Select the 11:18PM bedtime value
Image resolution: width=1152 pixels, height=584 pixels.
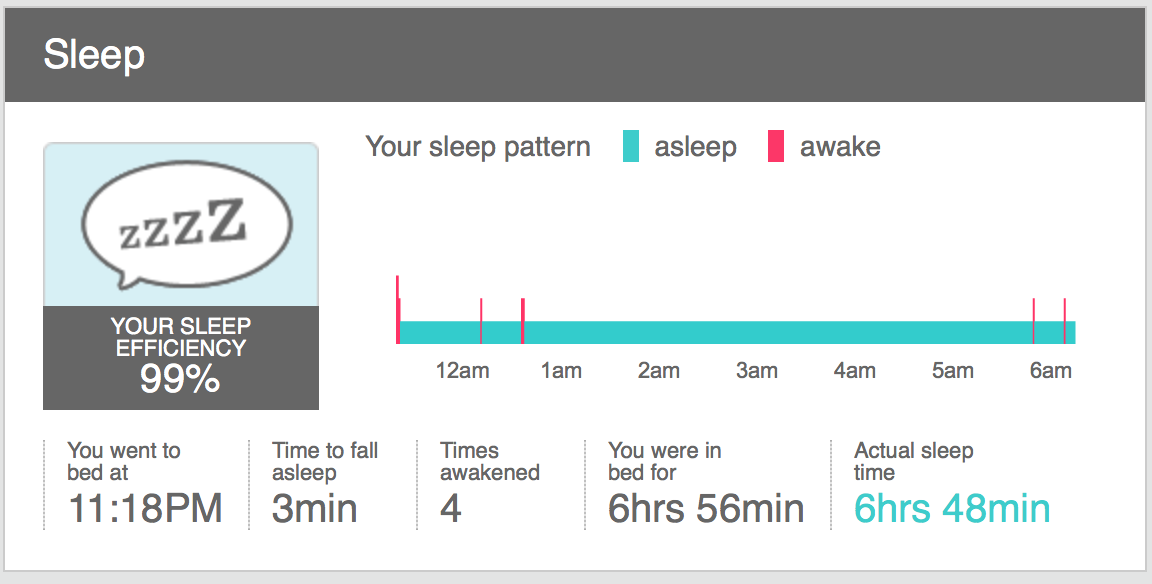point(145,508)
